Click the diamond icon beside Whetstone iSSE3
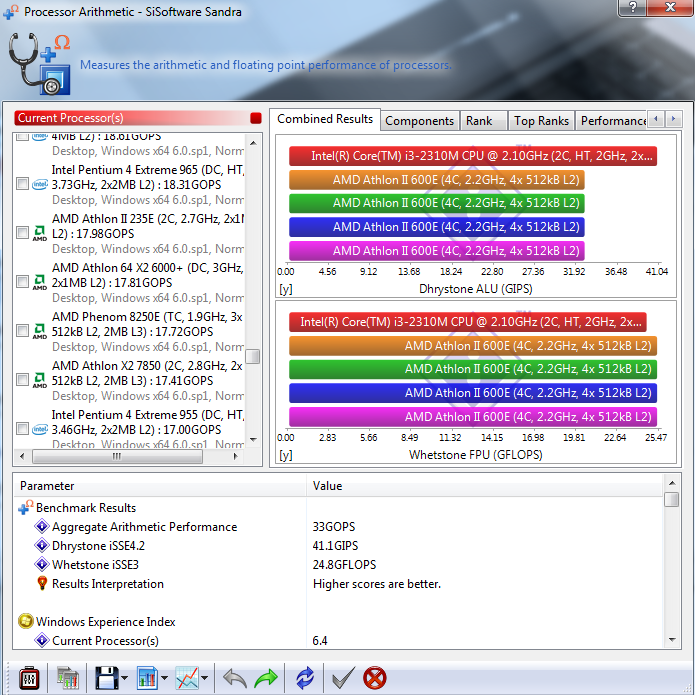Screen dimensions: 695x695 [x=42, y=564]
